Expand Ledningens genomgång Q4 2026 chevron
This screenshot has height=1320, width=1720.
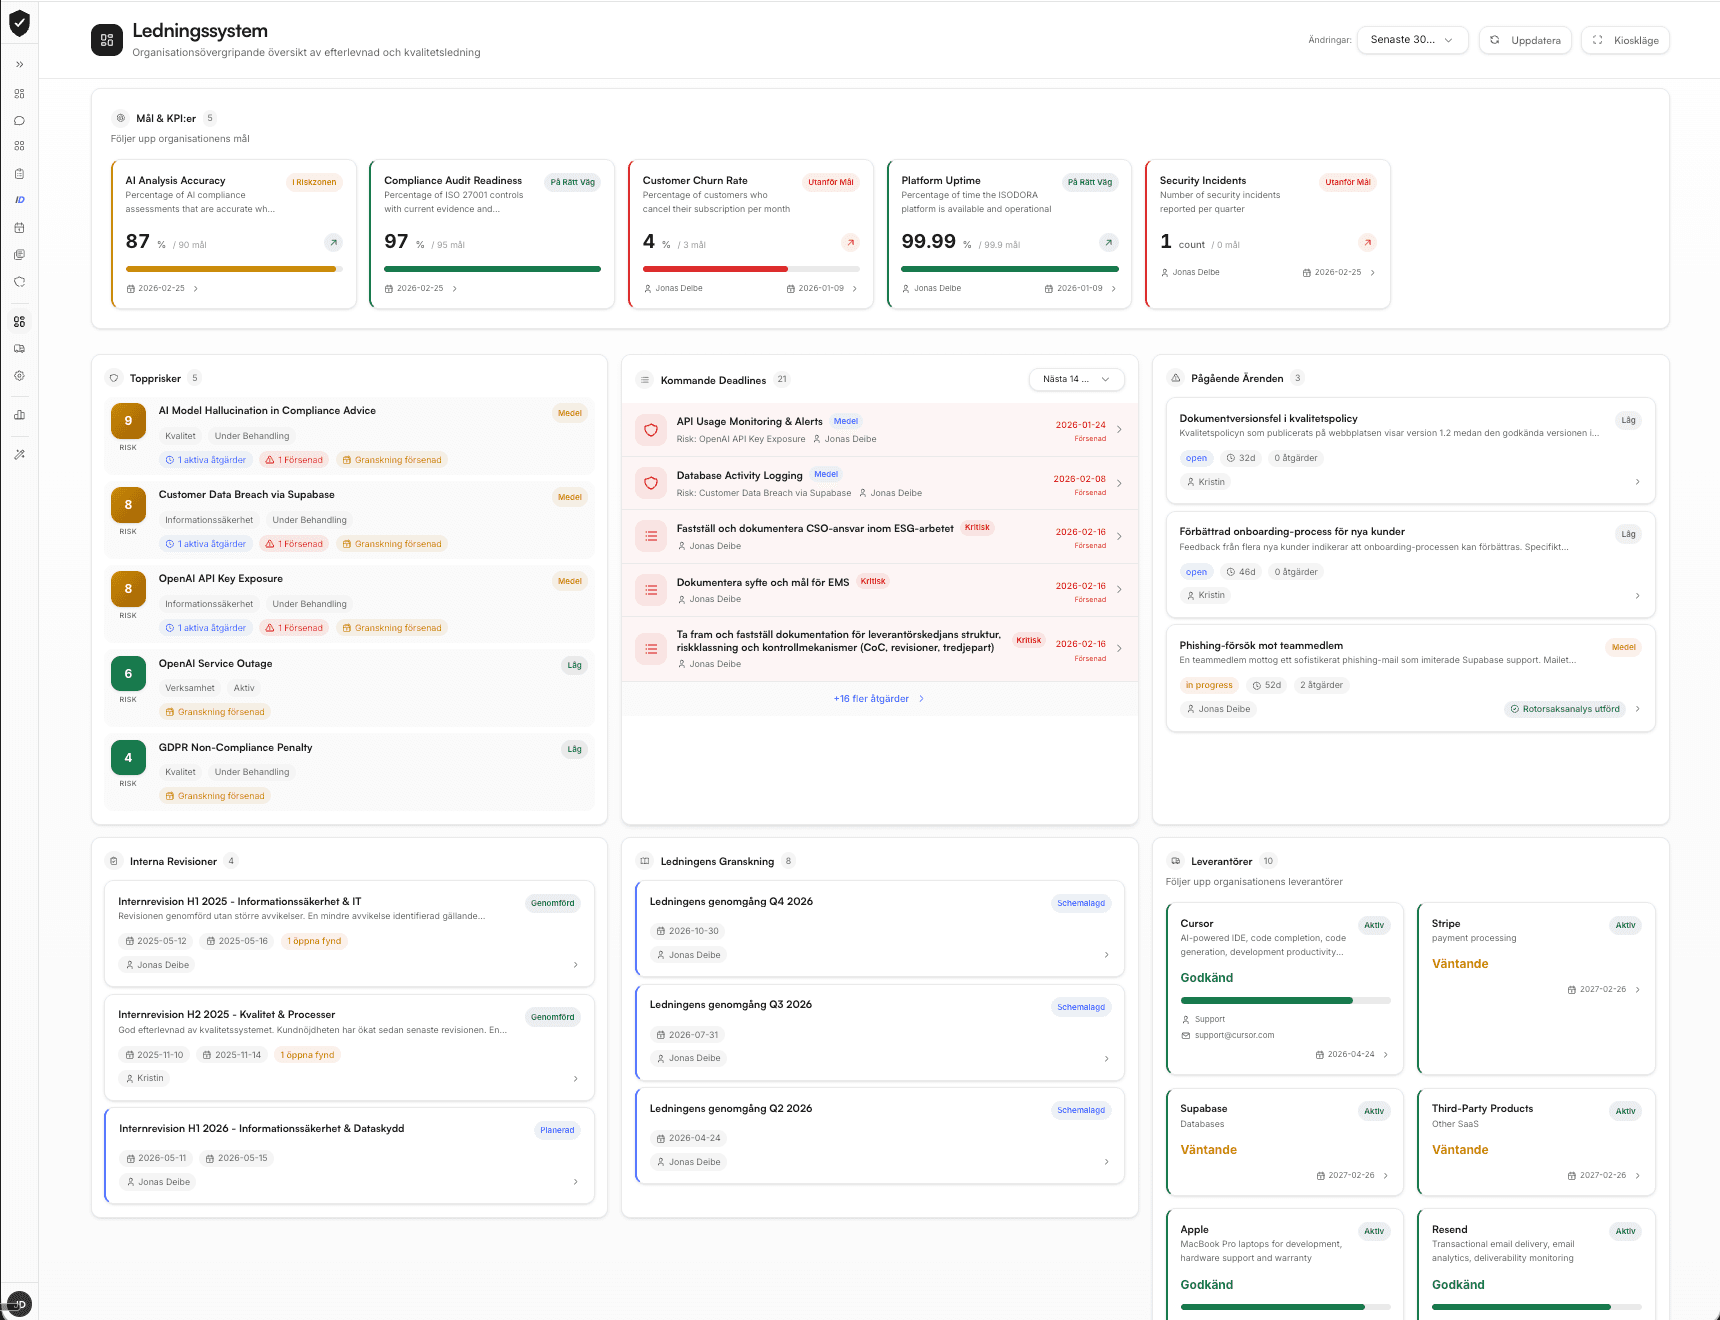pos(1106,955)
